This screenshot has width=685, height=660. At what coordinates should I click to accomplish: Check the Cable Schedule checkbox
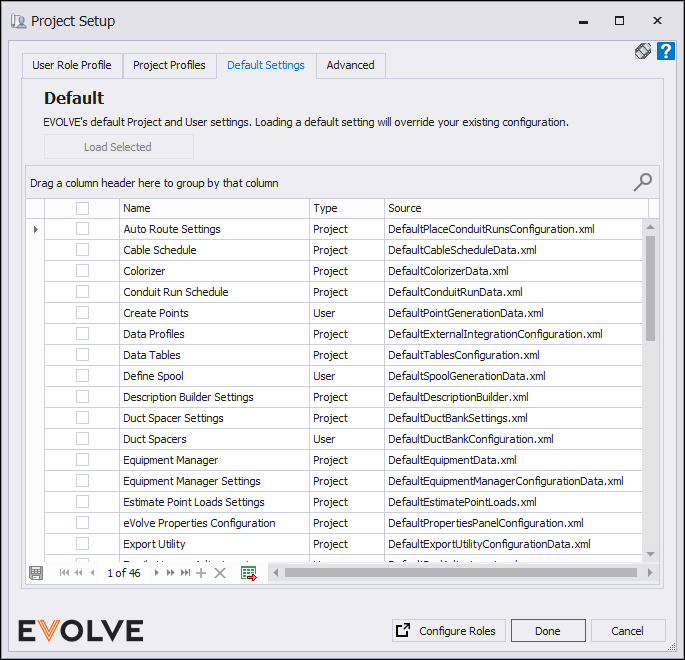(x=82, y=250)
